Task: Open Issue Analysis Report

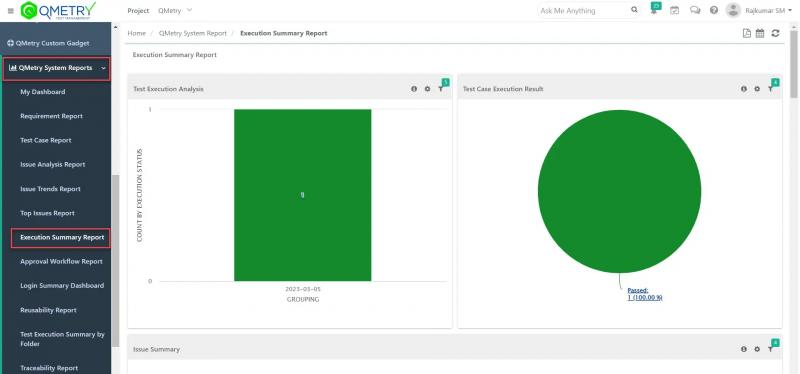Action: click(53, 165)
